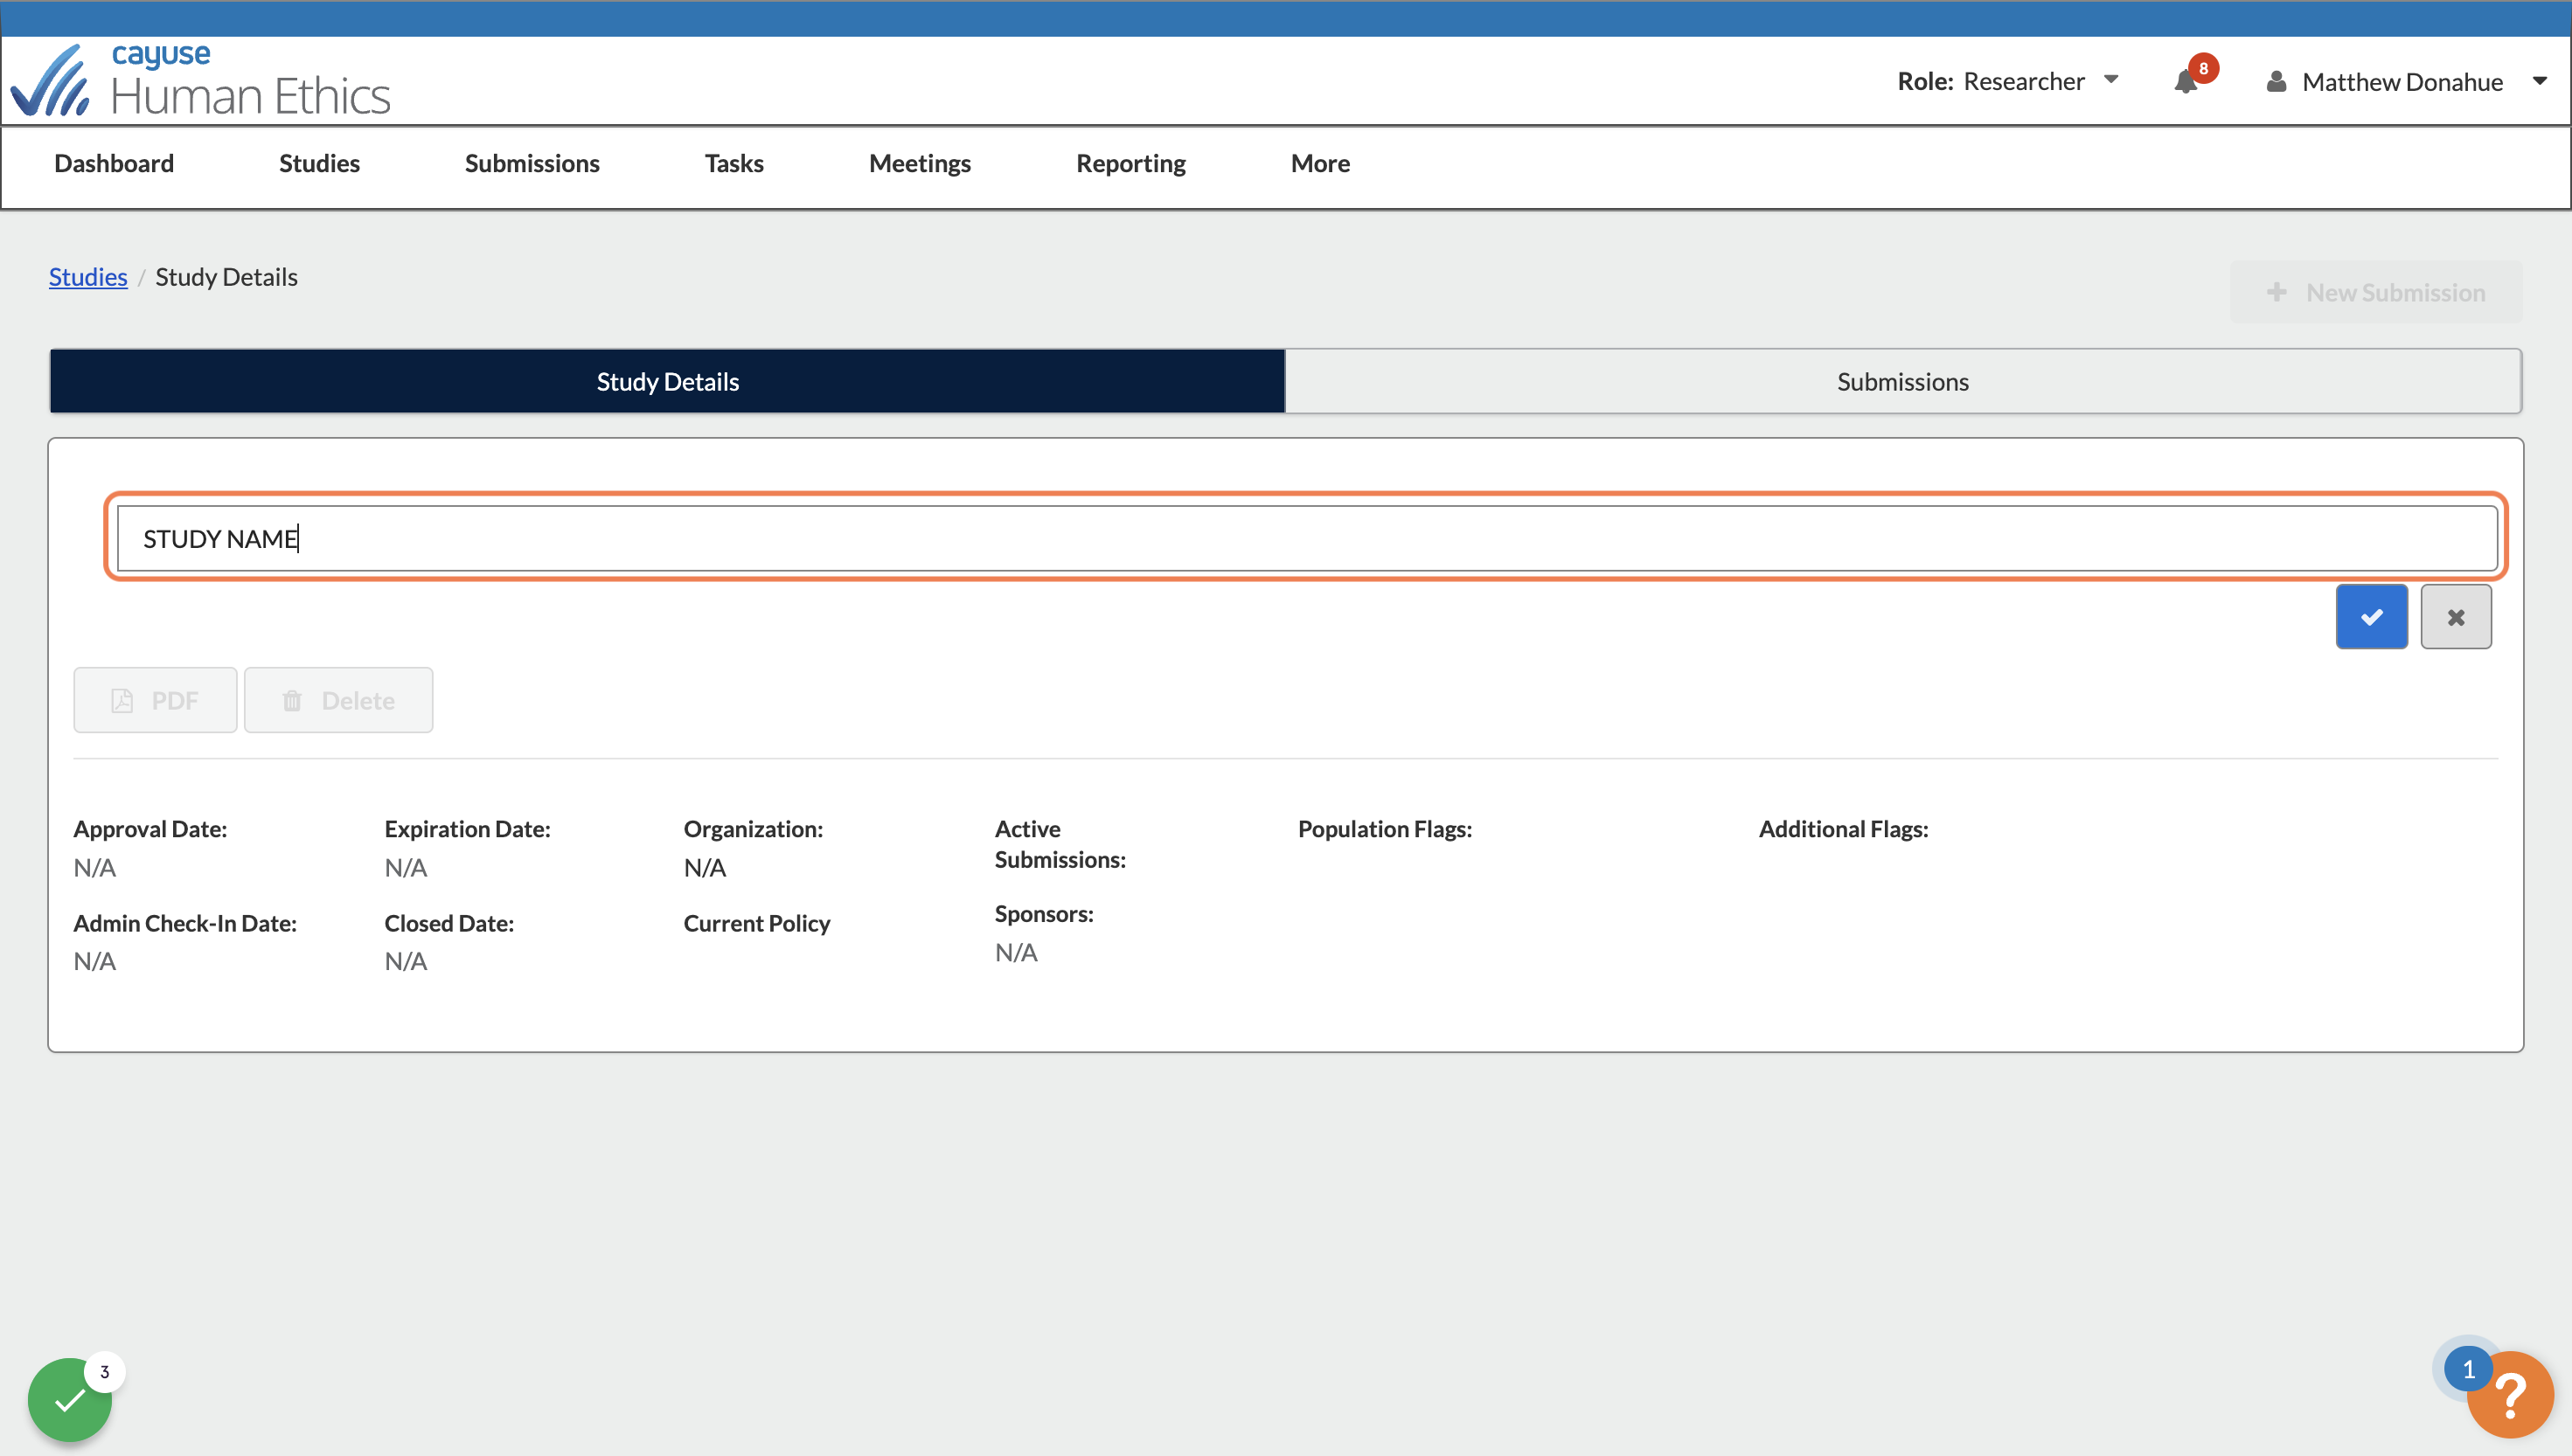Click the Delete button
This screenshot has height=1456, width=2572.
(x=338, y=700)
